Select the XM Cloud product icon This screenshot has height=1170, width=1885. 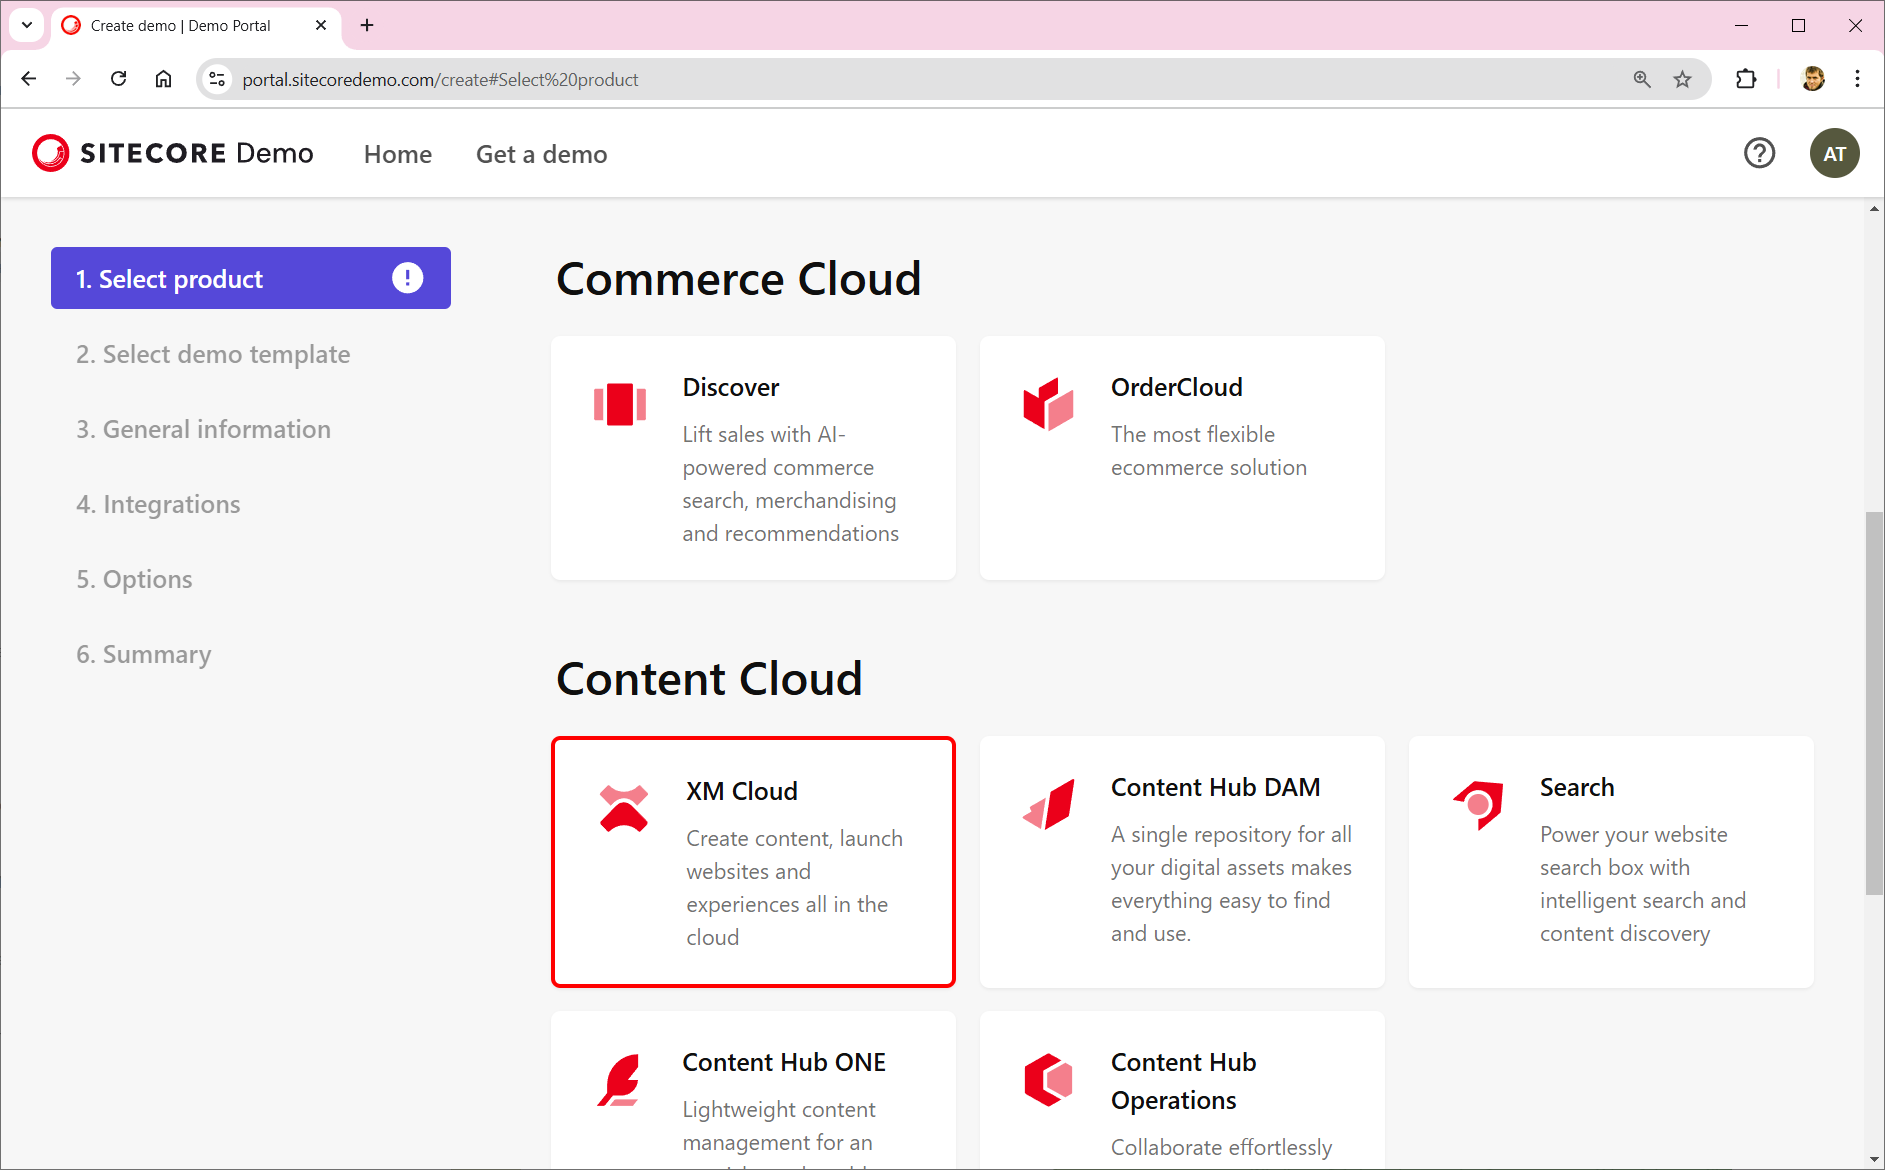point(623,805)
